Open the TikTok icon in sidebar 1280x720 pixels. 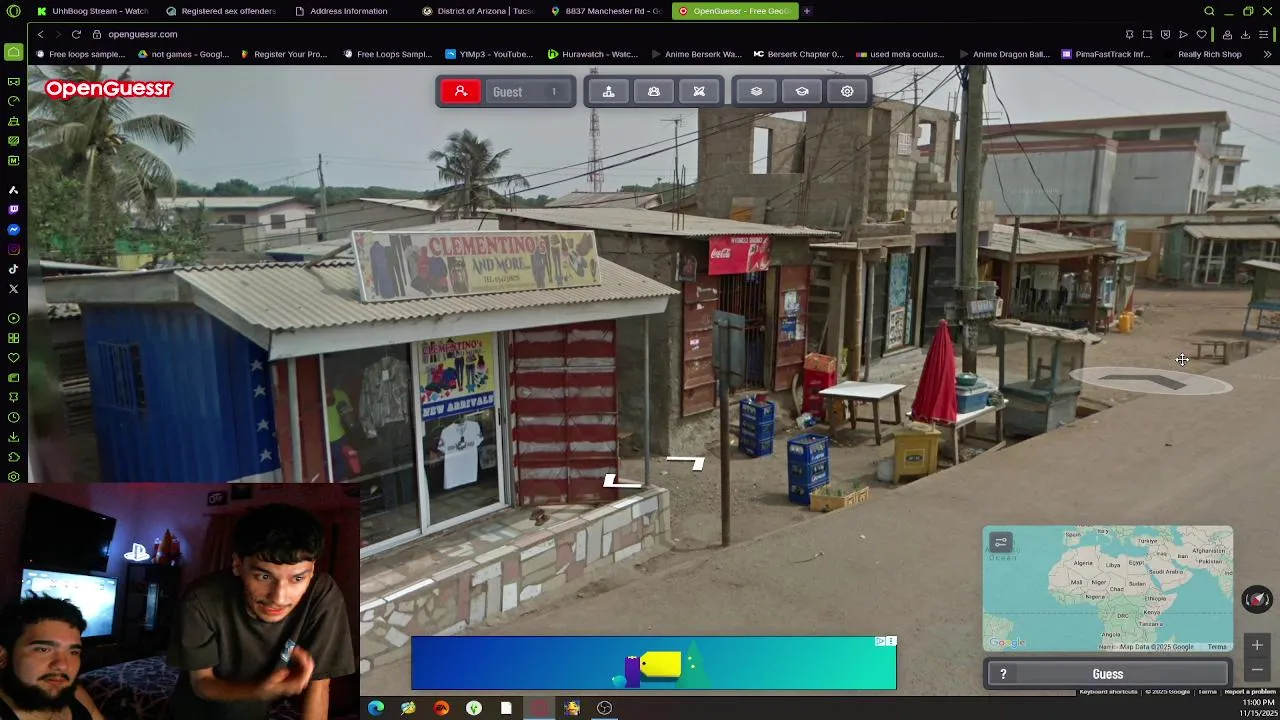[x=13, y=269]
